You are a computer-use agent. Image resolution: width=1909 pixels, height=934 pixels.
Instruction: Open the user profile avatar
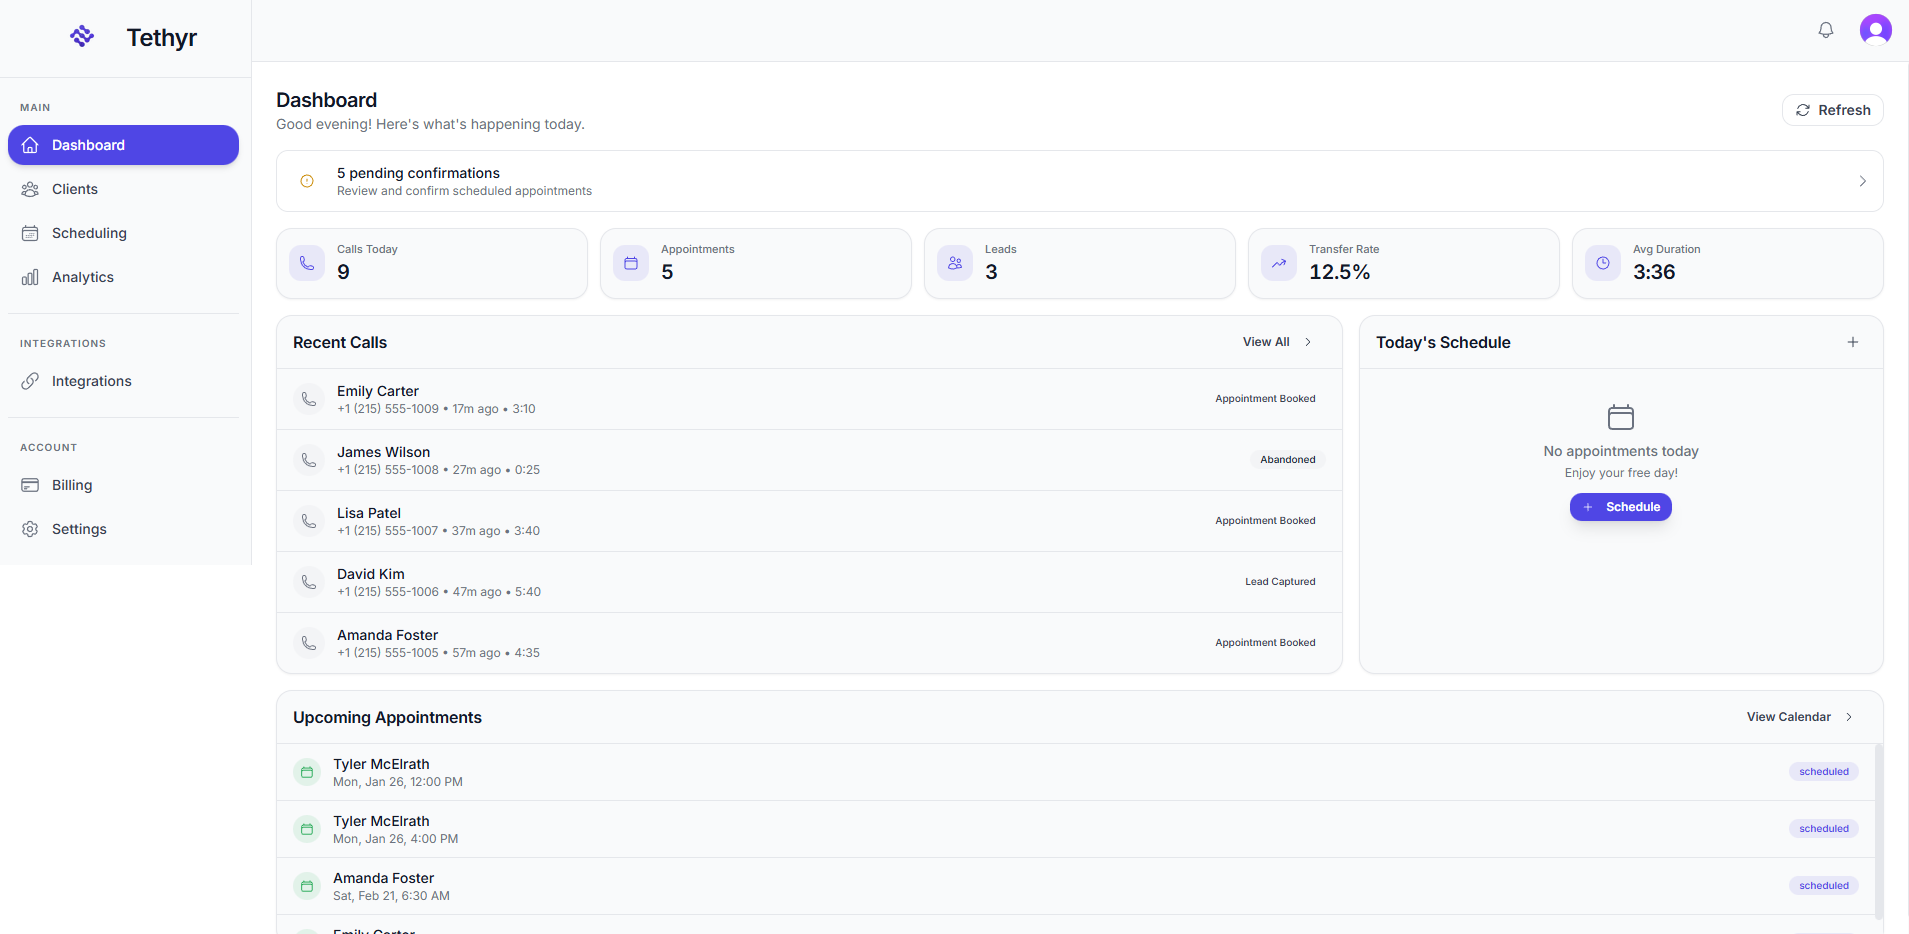click(1875, 30)
